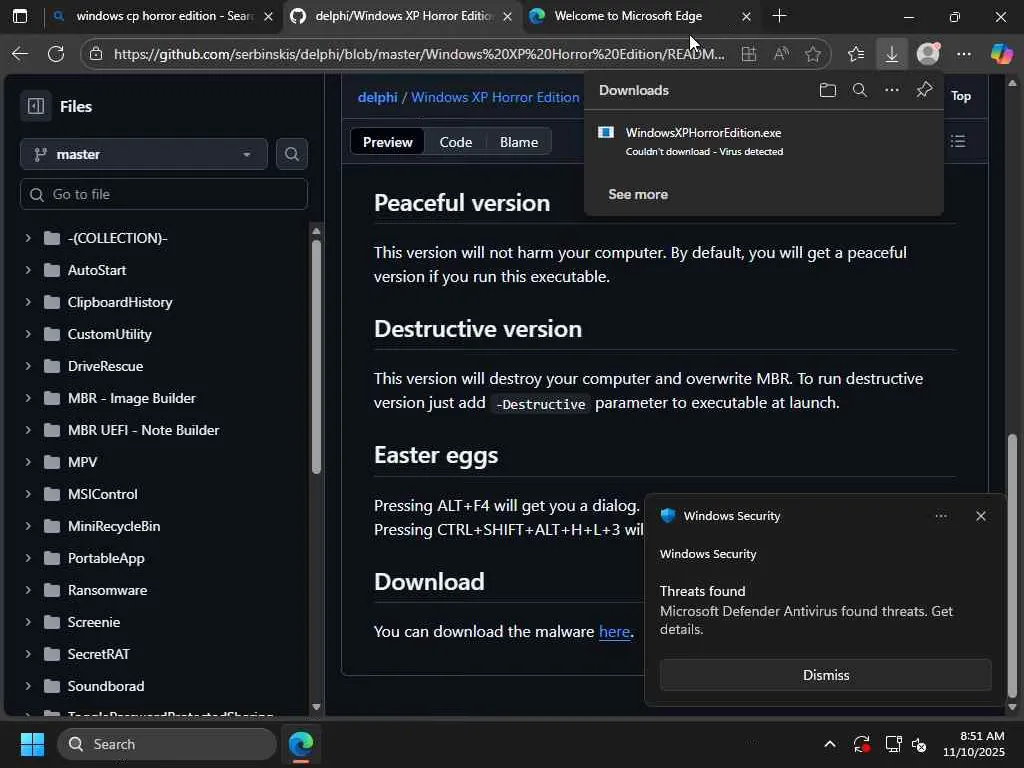Open the downloads folder icon

pyautogui.click(x=827, y=90)
